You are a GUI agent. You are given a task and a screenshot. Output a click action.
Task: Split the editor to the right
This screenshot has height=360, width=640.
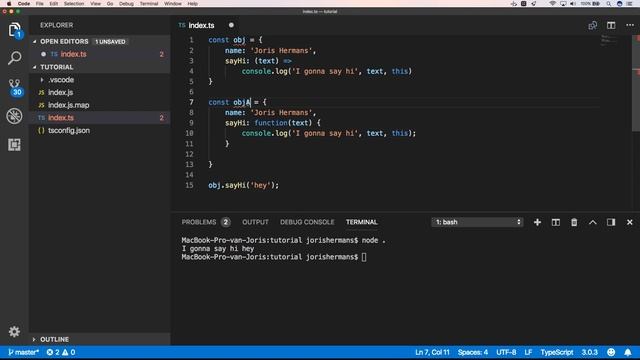611,25
